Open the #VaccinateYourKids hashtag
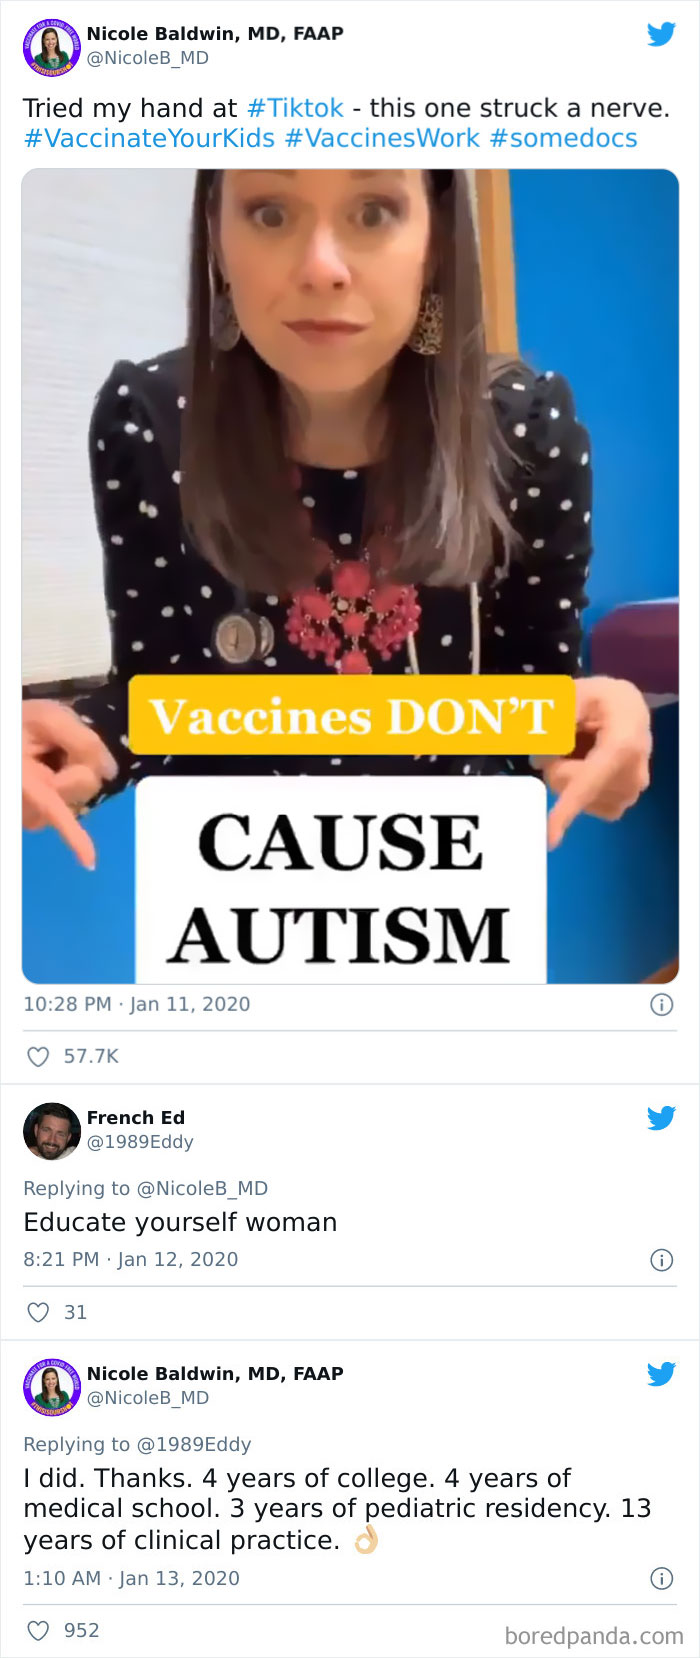700x1658 pixels. (x=149, y=138)
